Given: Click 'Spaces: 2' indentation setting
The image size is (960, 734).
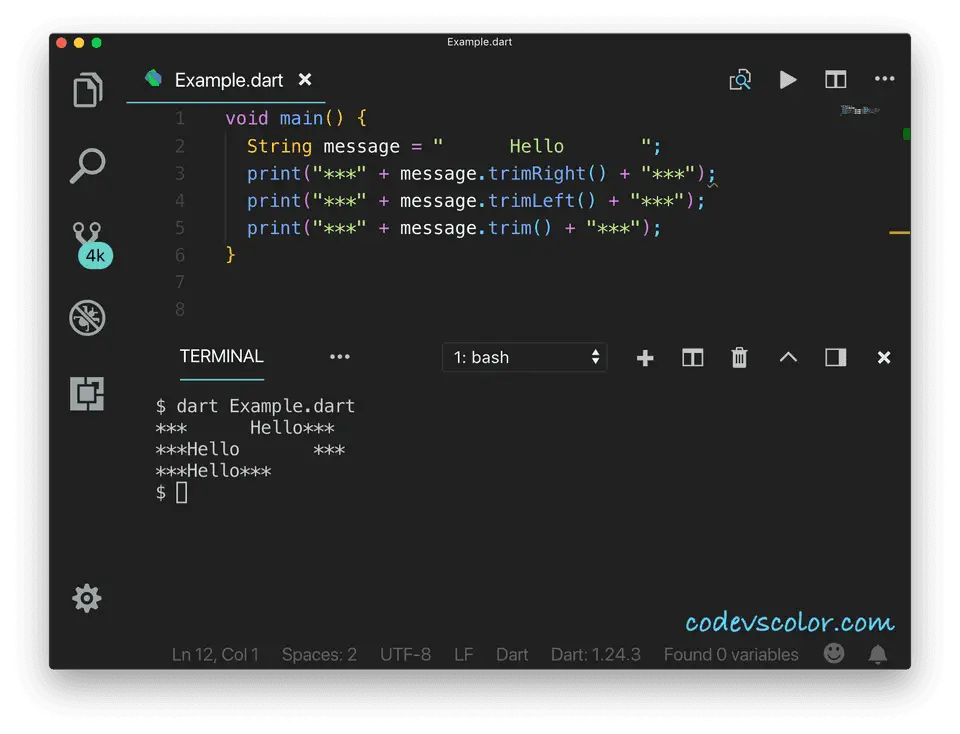Looking at the screenshot, I should coord(319,654).
